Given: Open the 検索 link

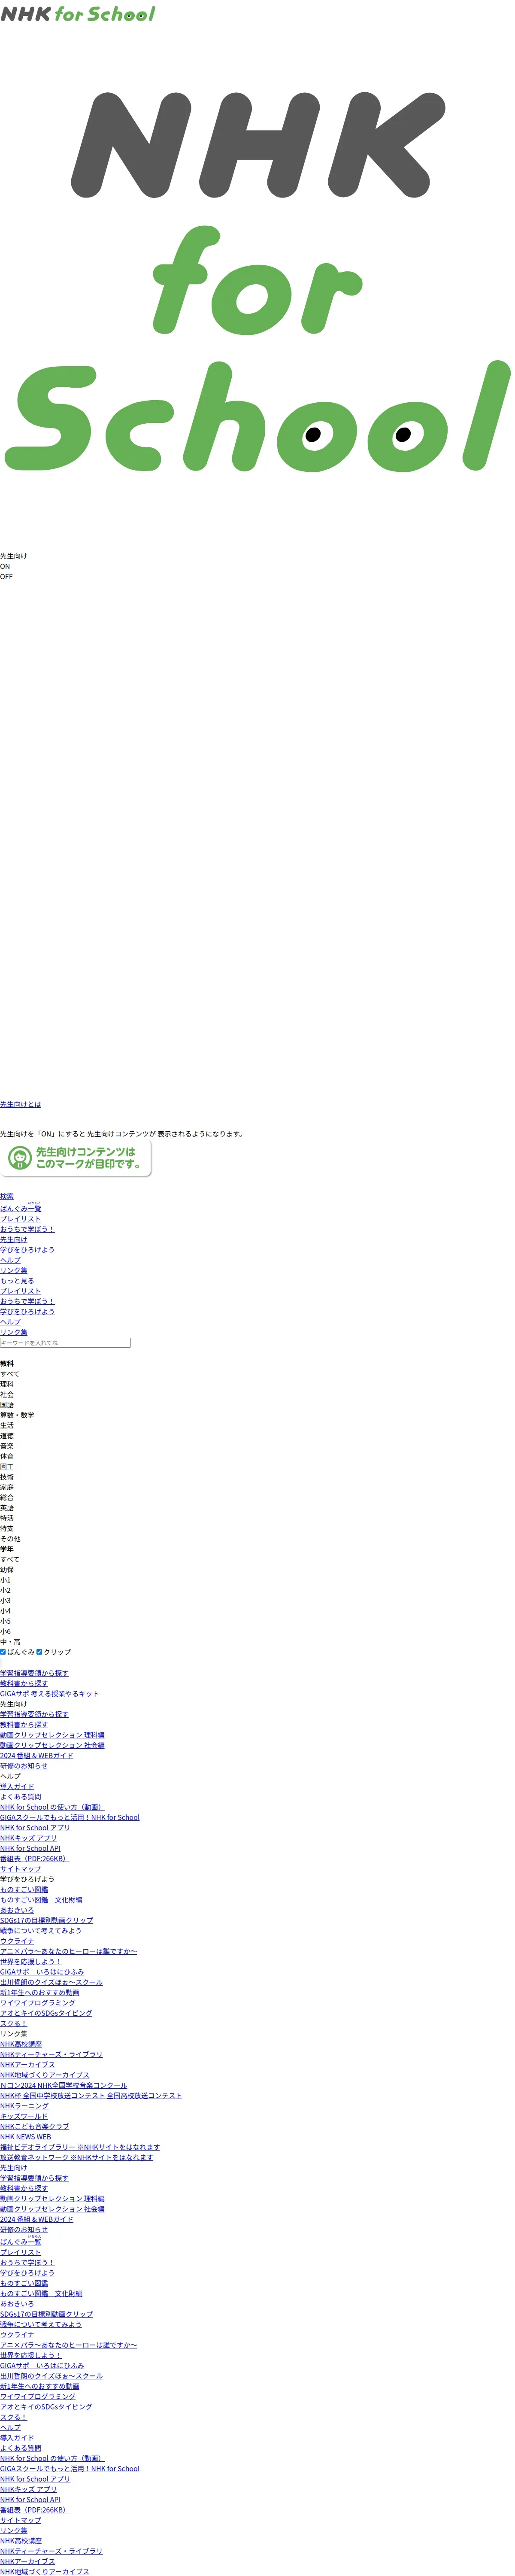Looking at the screenshot, I should [7, 1196].
